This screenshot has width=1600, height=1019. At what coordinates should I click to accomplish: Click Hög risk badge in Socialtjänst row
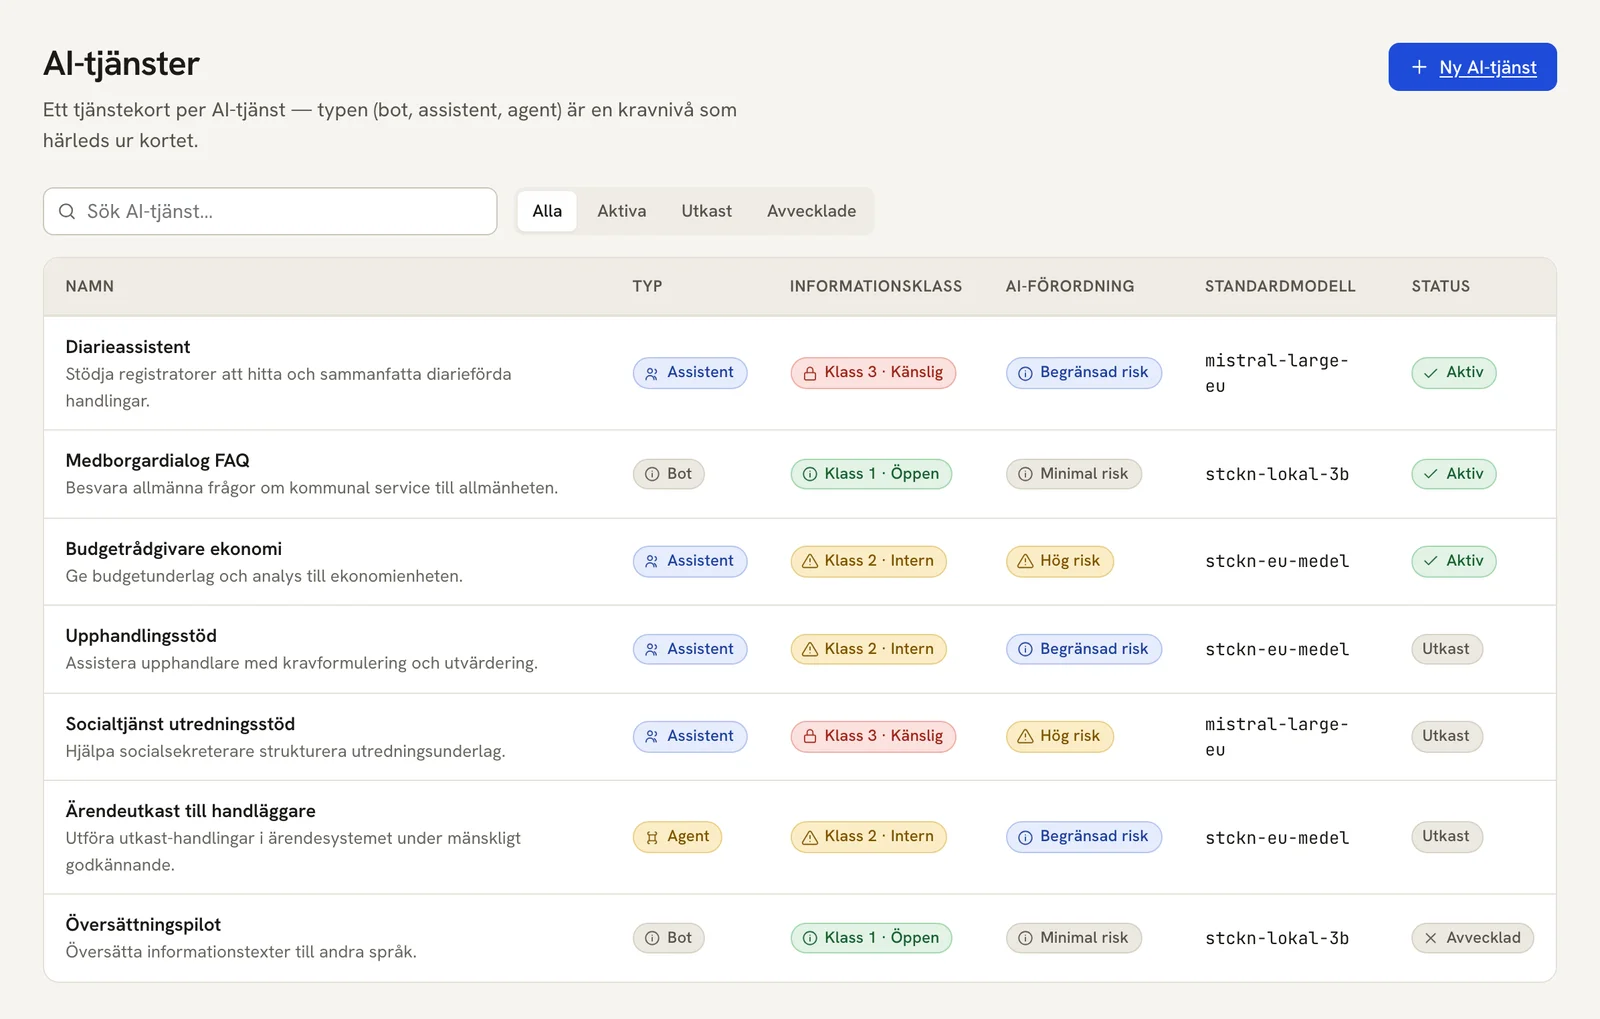(1059, 736)
